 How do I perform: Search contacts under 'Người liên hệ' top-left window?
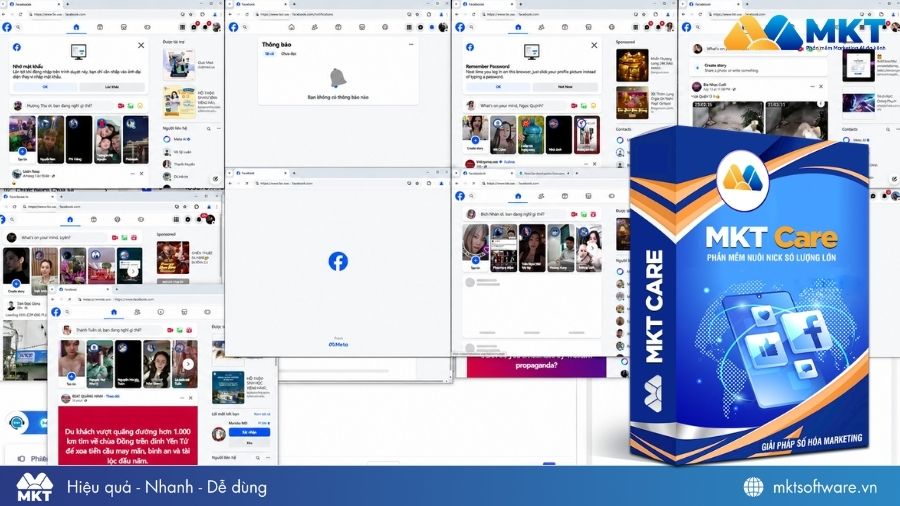pos(208,129)
